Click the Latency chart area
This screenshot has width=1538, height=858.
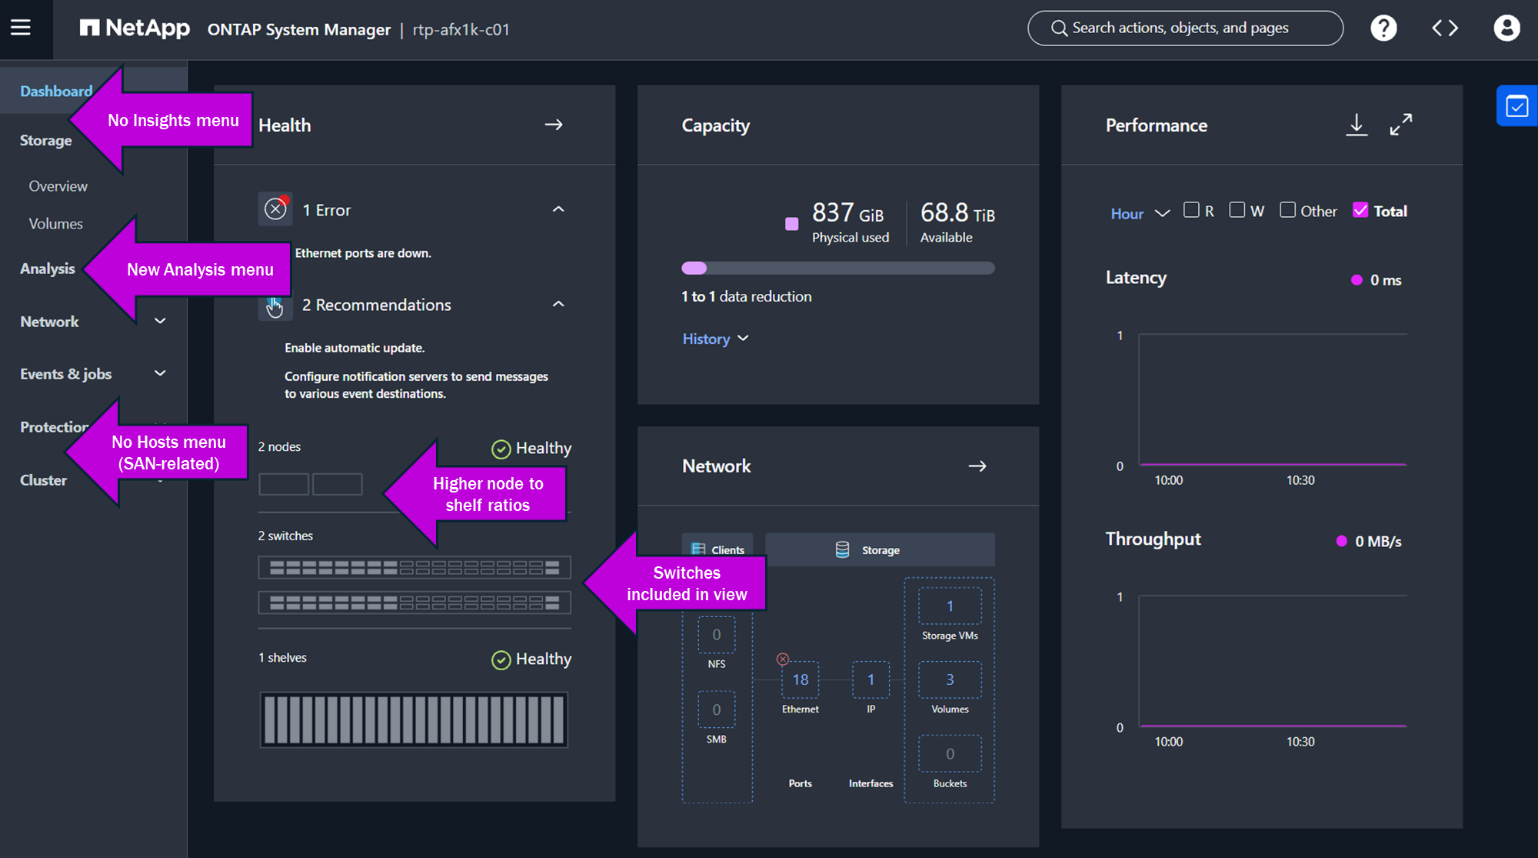(1273, 400)
